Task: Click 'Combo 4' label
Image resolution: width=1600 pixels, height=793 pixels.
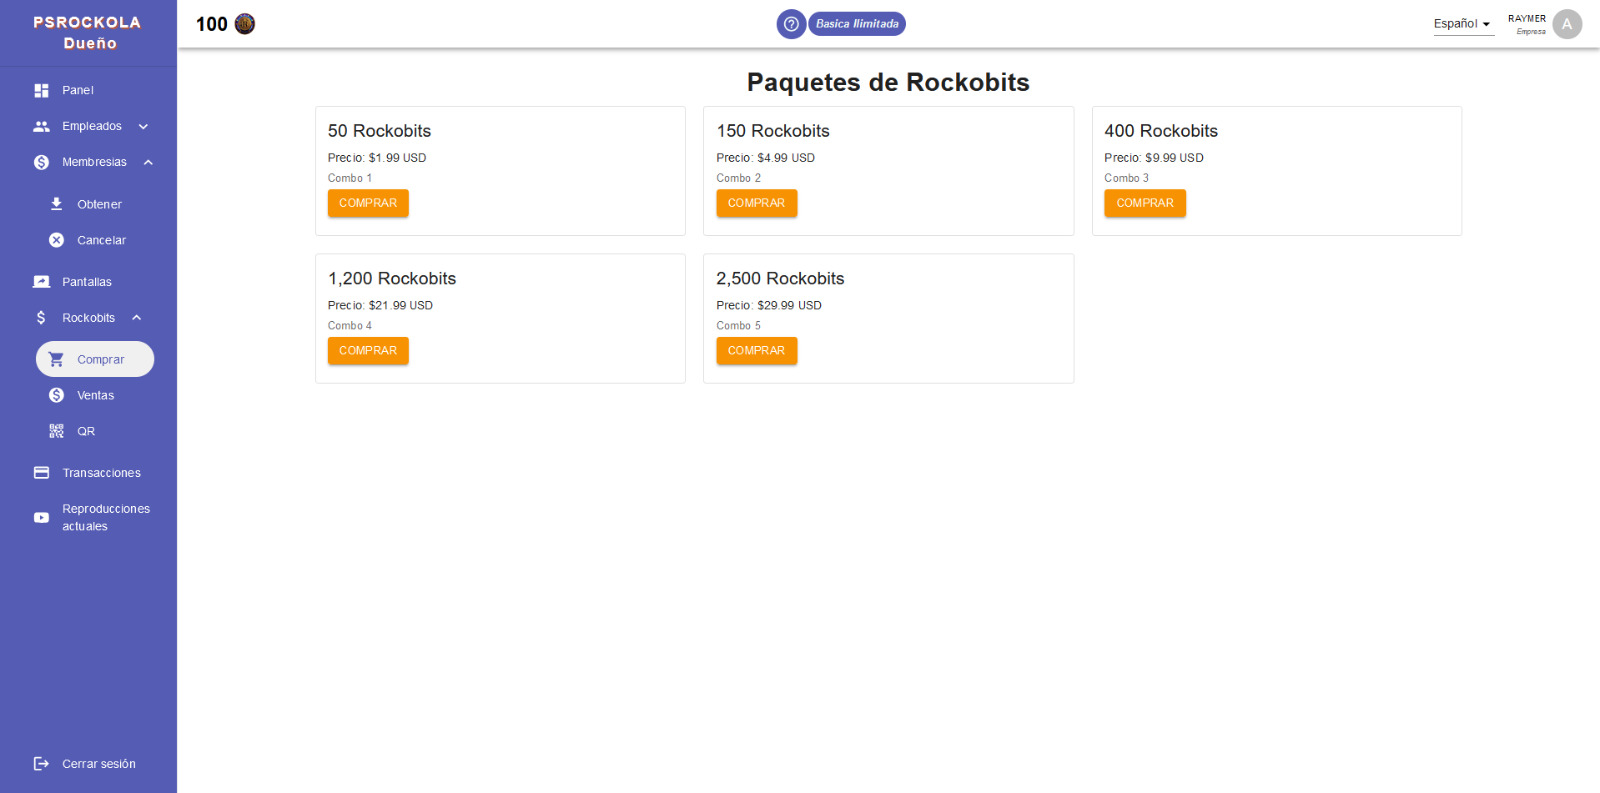Action: pyautogui.click(x=350, y=326)
